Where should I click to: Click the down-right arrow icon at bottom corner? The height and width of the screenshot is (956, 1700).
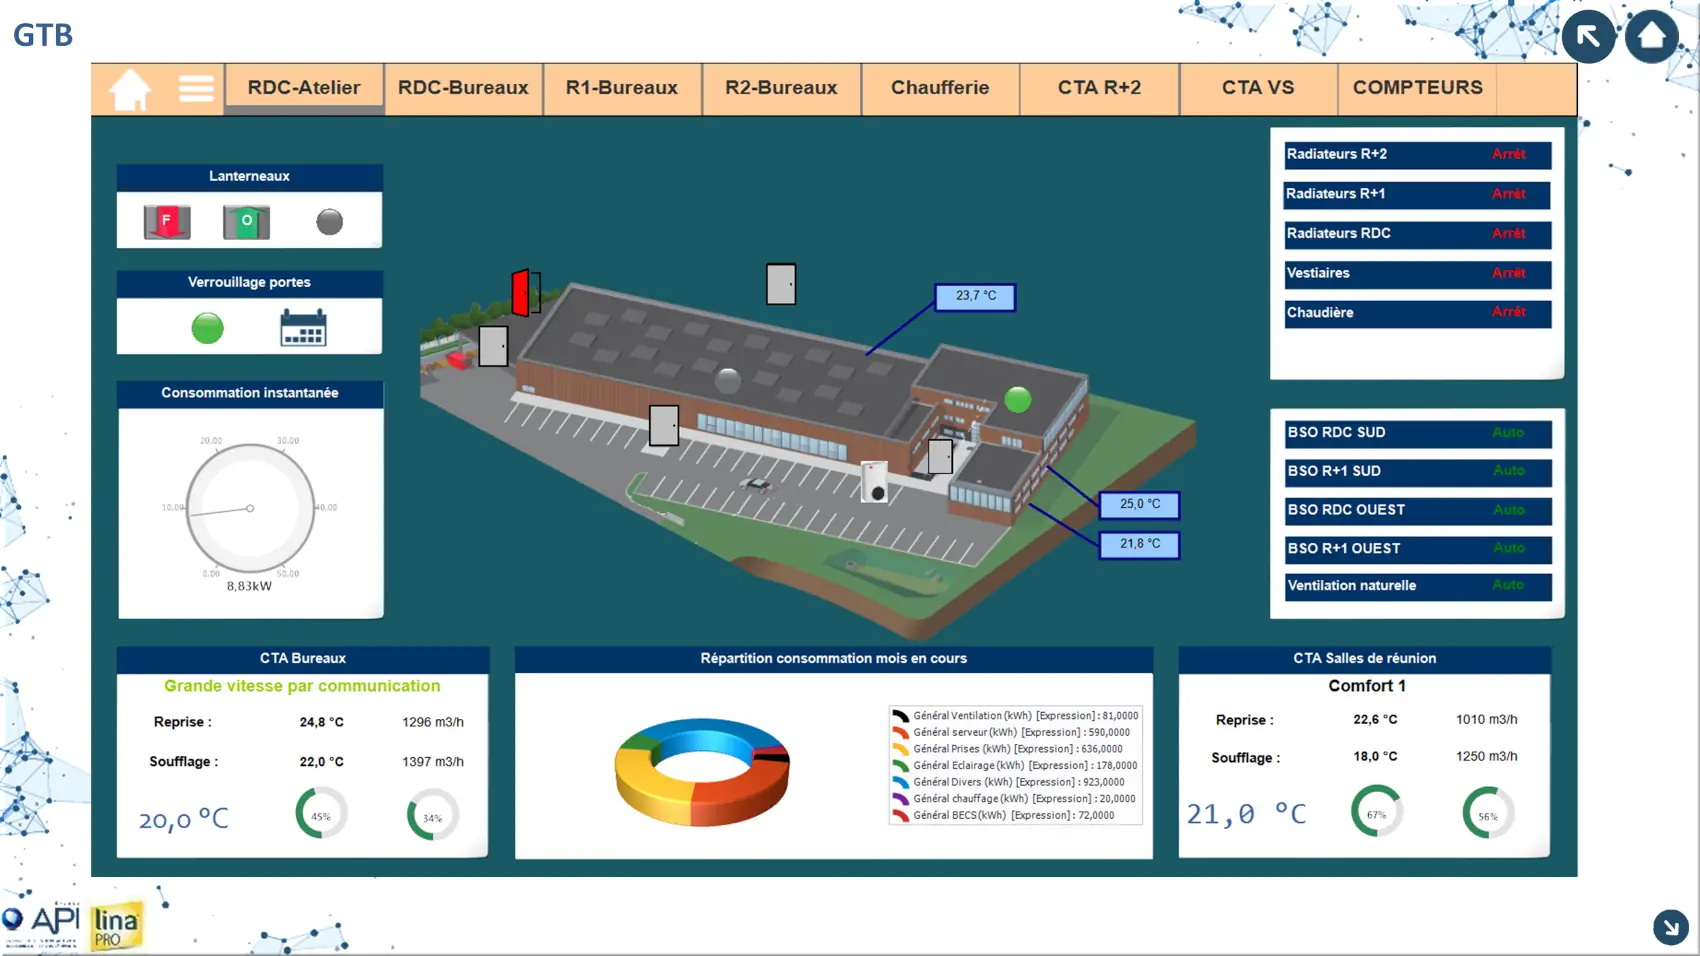click(x=1670, y=927)
